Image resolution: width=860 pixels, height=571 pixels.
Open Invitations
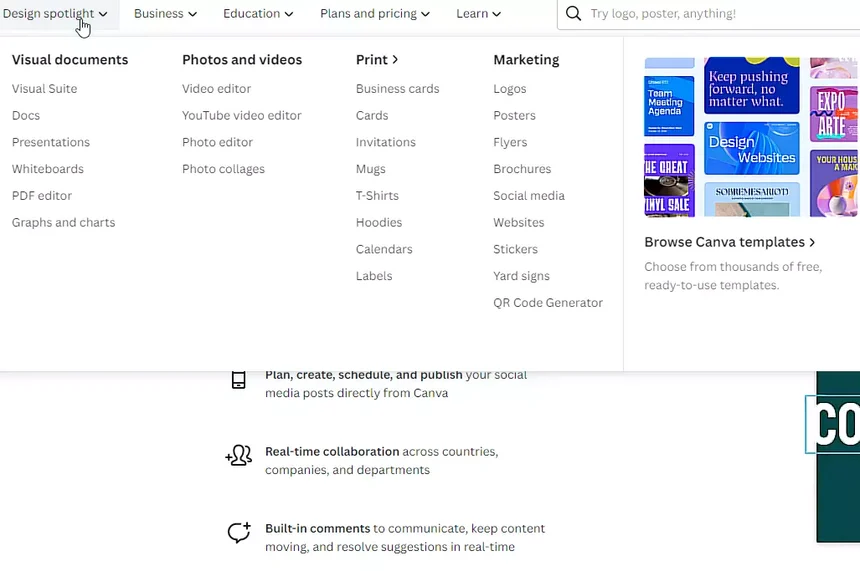tap(386, 142)
